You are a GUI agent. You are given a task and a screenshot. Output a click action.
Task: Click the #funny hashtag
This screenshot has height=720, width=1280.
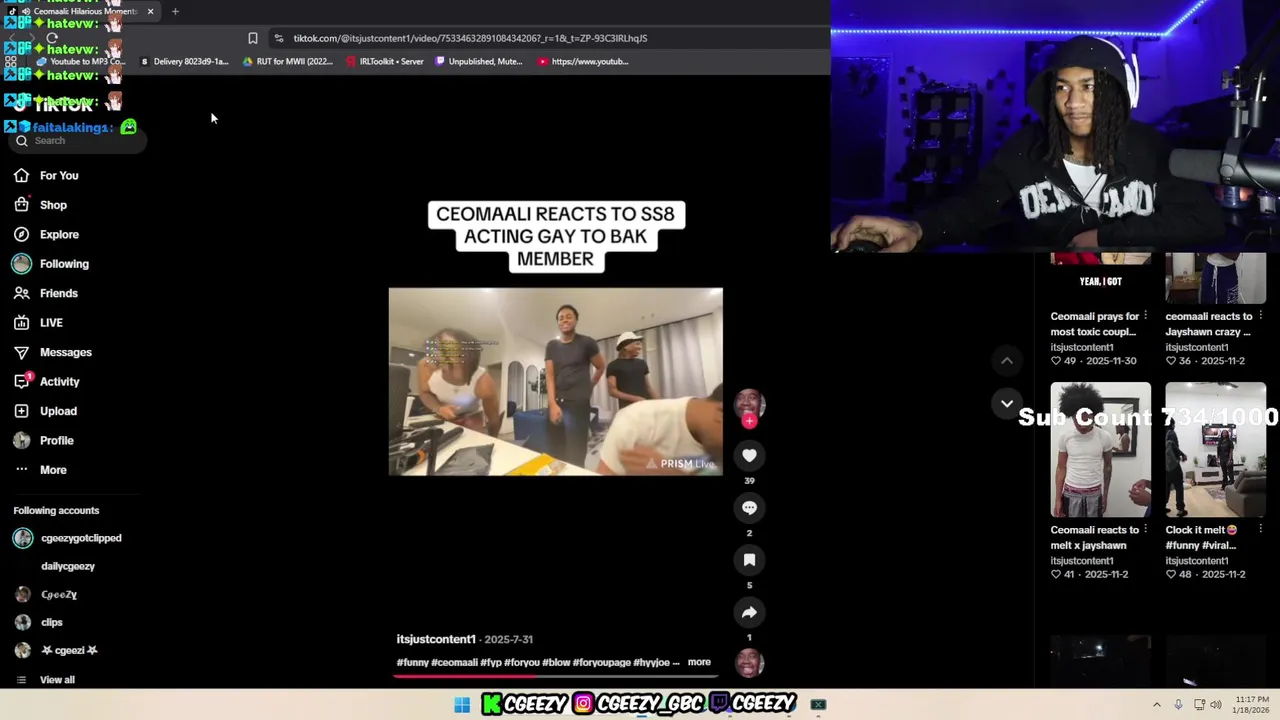coord(412,662)
